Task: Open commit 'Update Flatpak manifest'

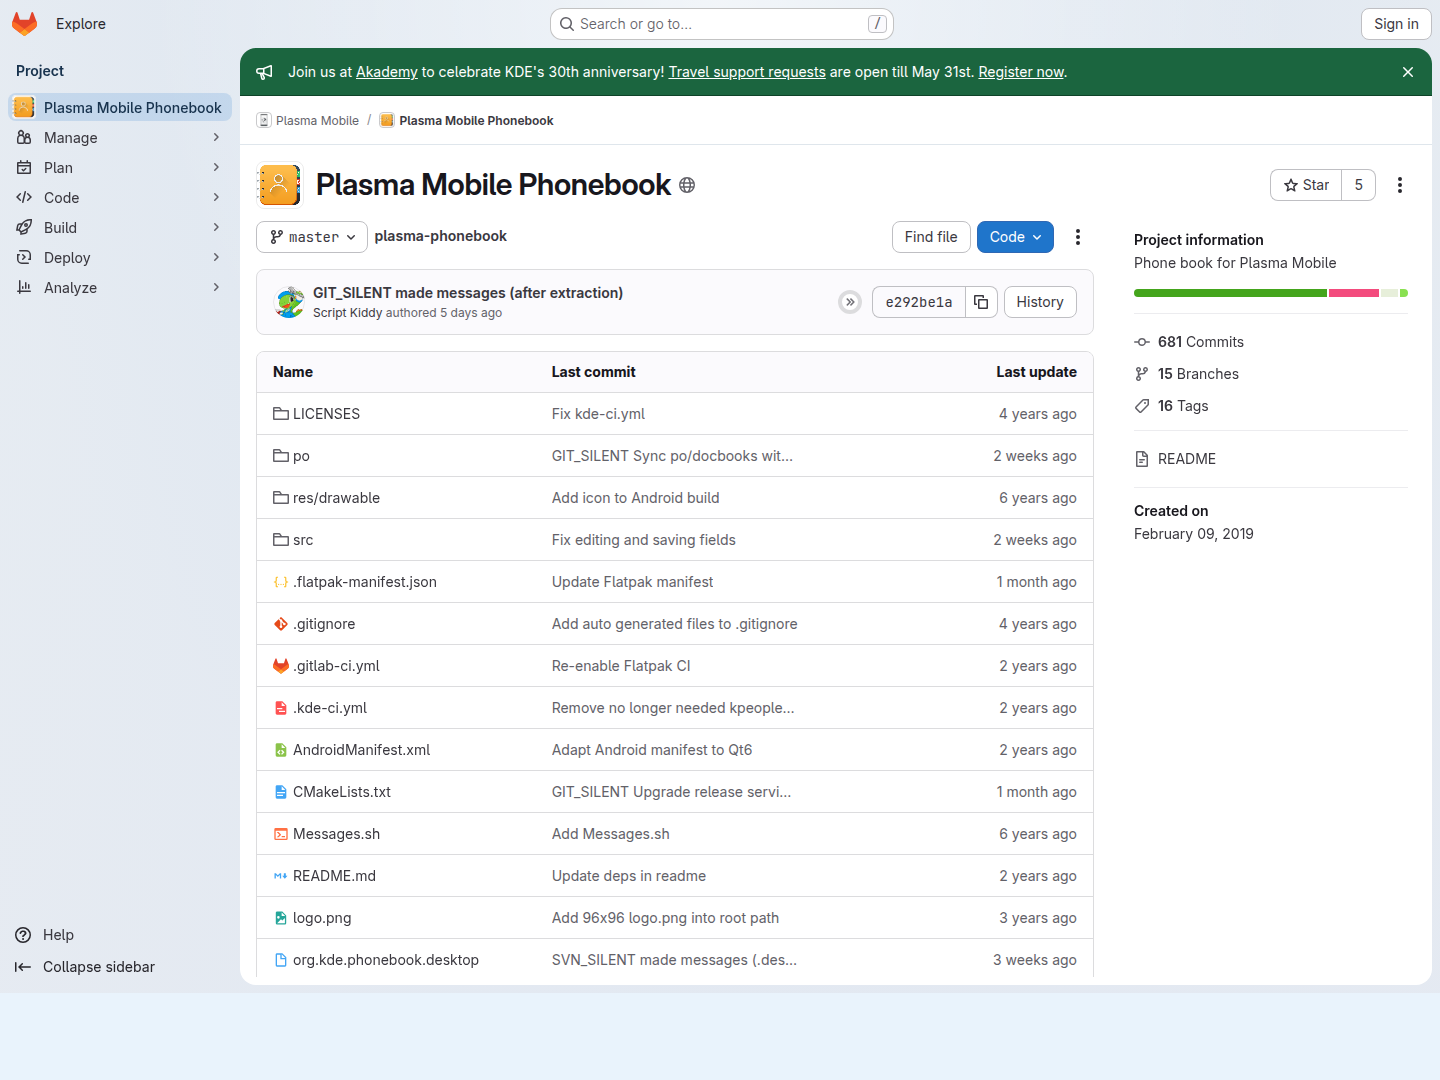Action: [633, 582]
